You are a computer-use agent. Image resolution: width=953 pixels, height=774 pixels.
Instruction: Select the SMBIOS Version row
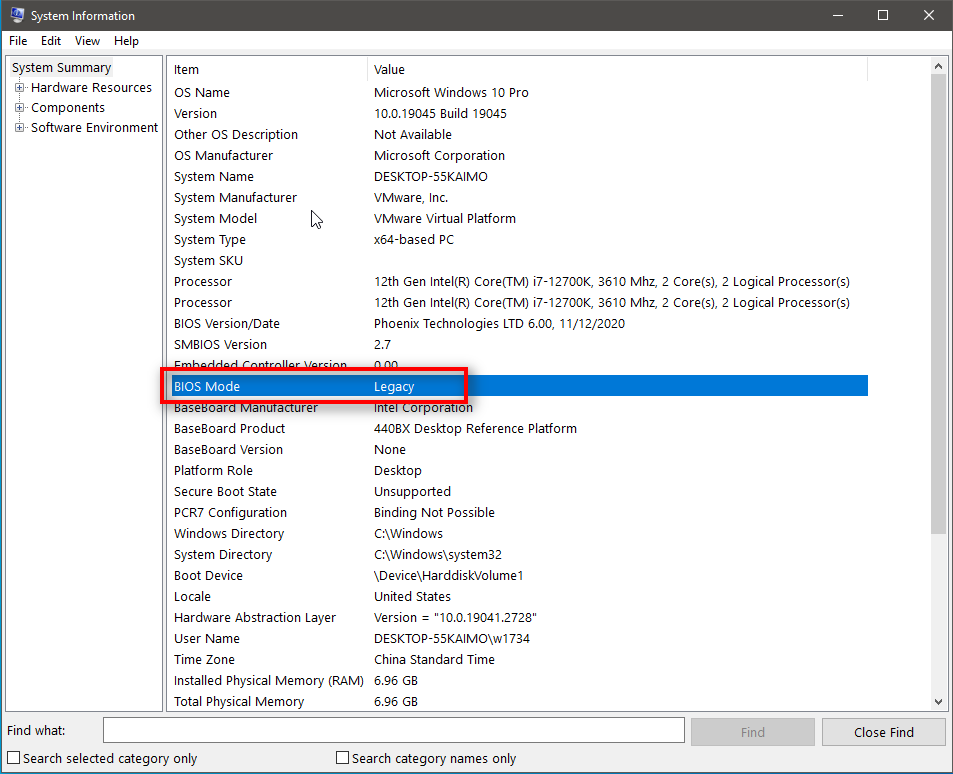[518, 345]
